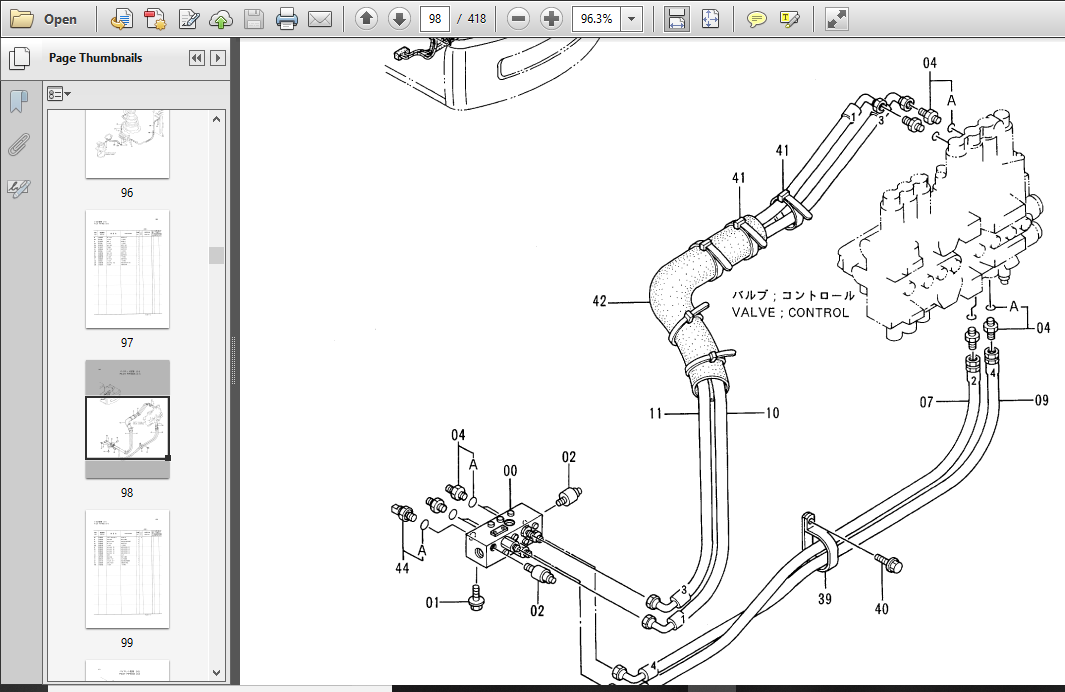Click part number 01 label
This screenshot has width=1065, height=692.
click(433, 602)
